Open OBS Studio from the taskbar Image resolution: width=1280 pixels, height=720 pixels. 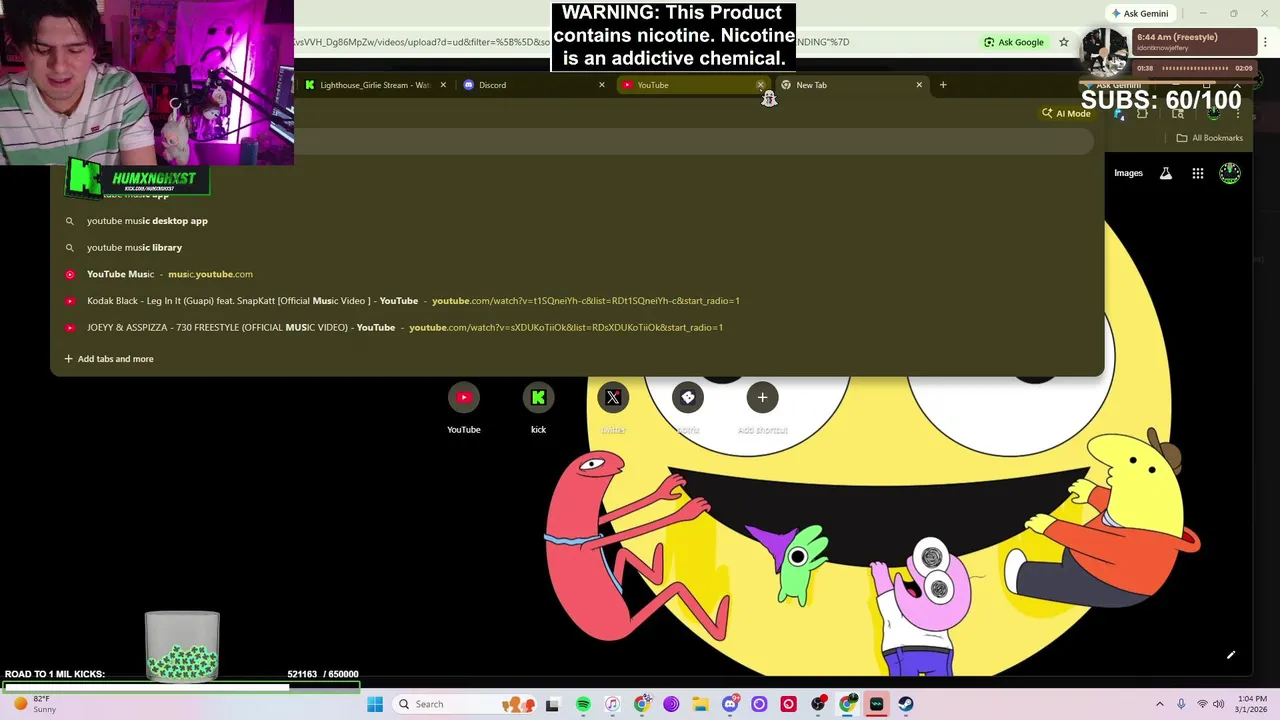818,704
